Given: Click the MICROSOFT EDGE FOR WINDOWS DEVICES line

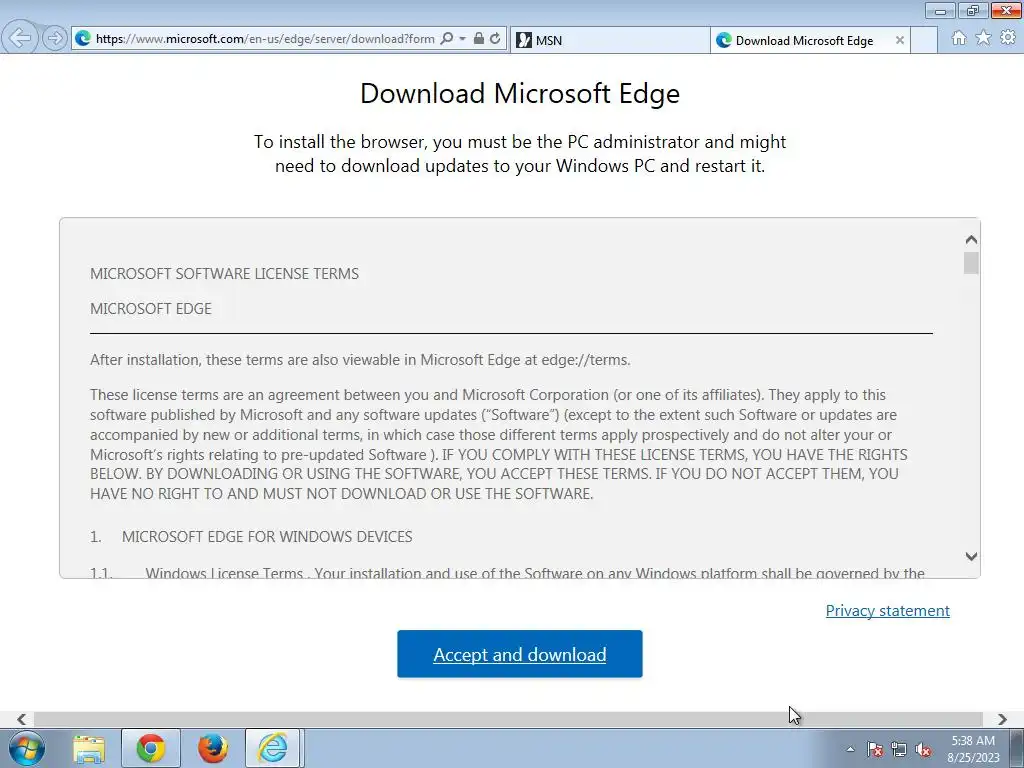Looking at the screenshot, I should click(x=266, y=537).
